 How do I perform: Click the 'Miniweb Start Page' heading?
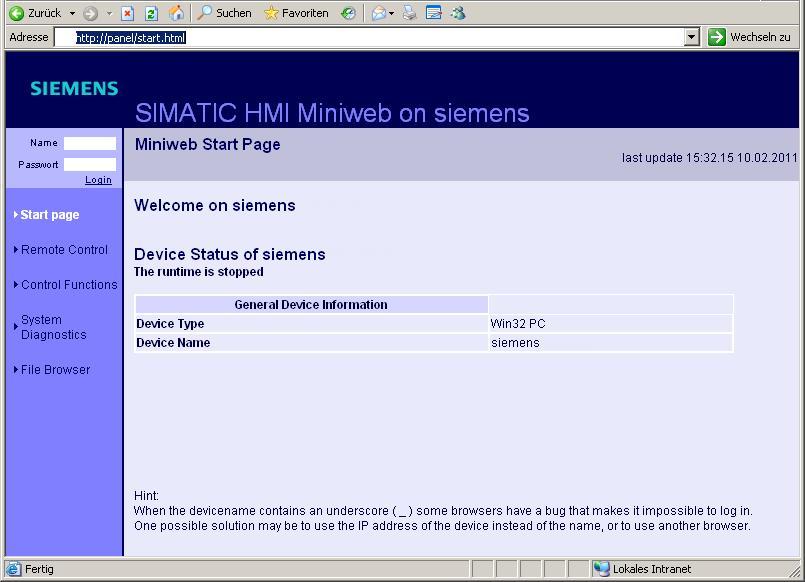pyautogui.click(x=207, y=144)
